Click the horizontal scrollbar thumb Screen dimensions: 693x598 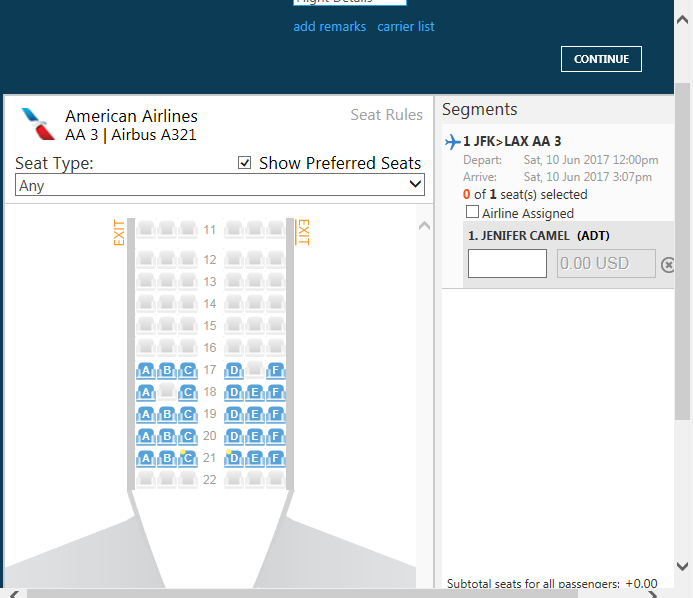coord(302,594)
